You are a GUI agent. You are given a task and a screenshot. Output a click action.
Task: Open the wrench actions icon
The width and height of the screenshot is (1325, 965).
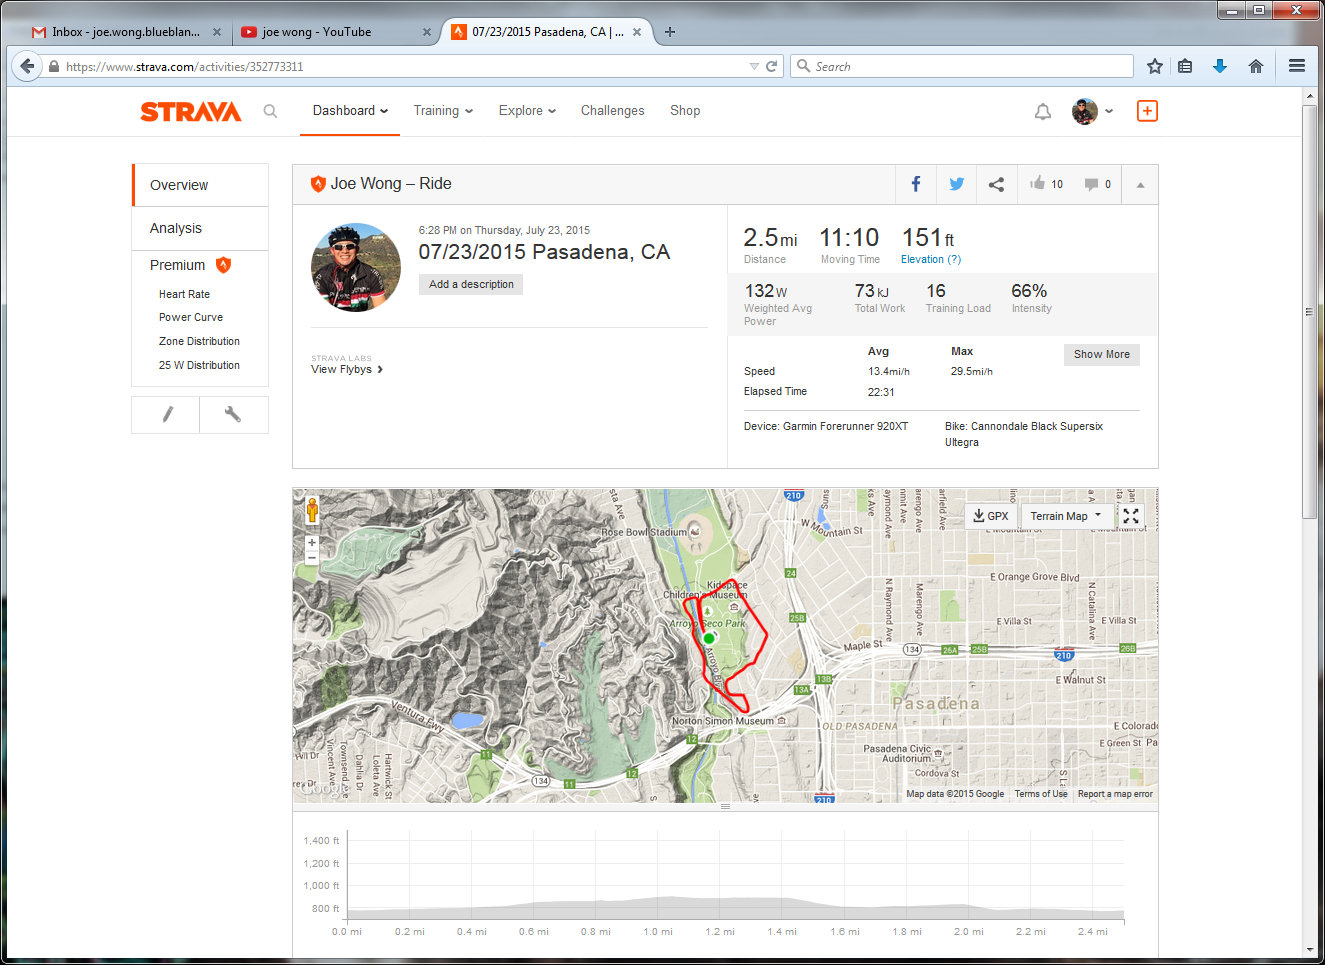233,414
